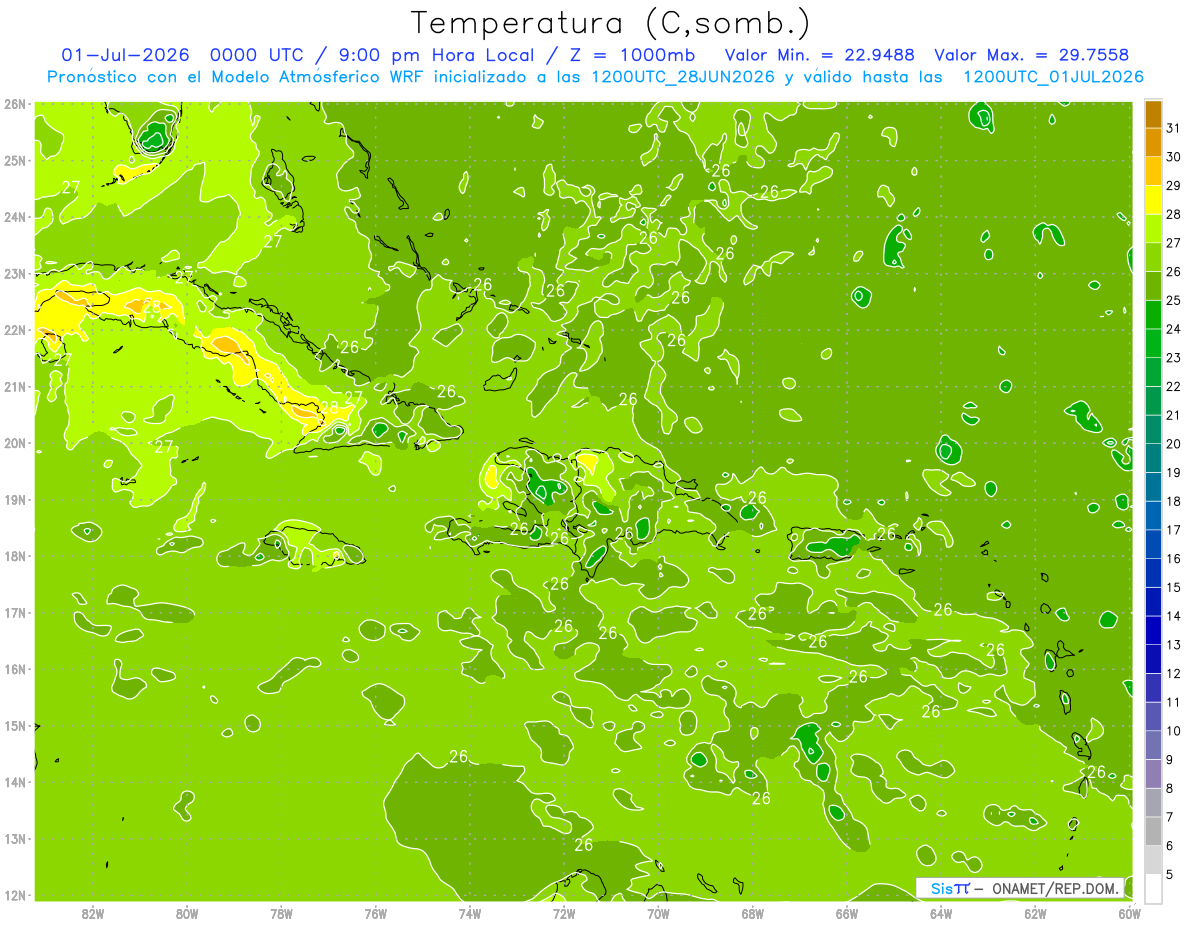Click the blue colorbar segment between 15 and 16

tap(1153, 573)
